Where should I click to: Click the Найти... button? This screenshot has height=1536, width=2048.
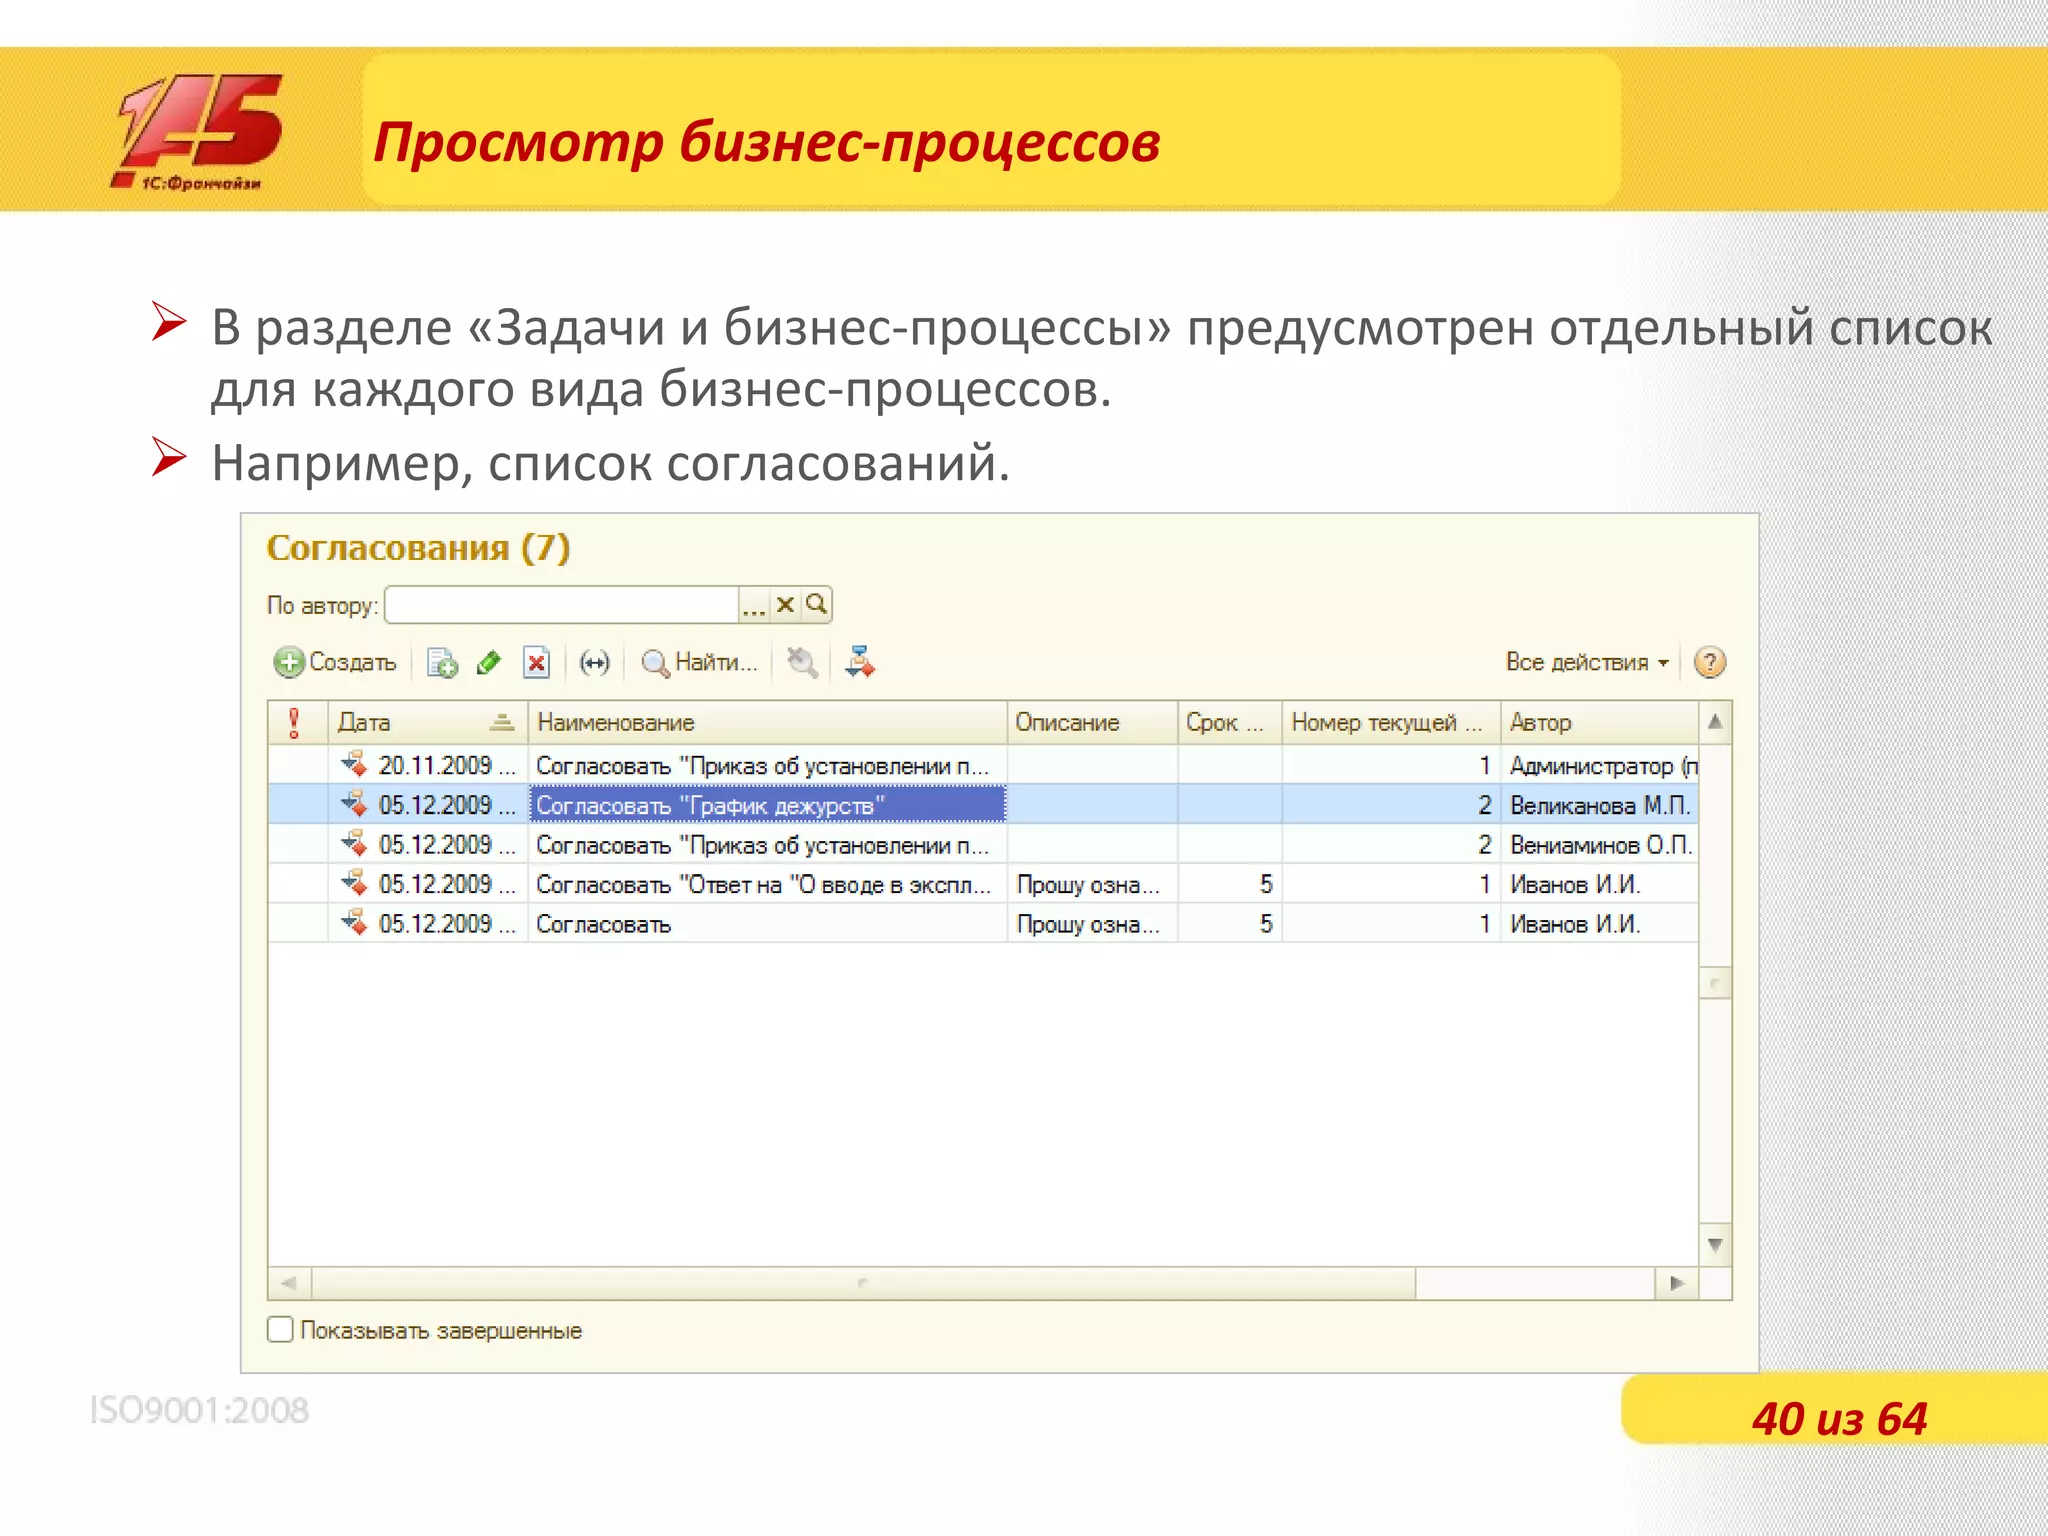coord(700,662)
